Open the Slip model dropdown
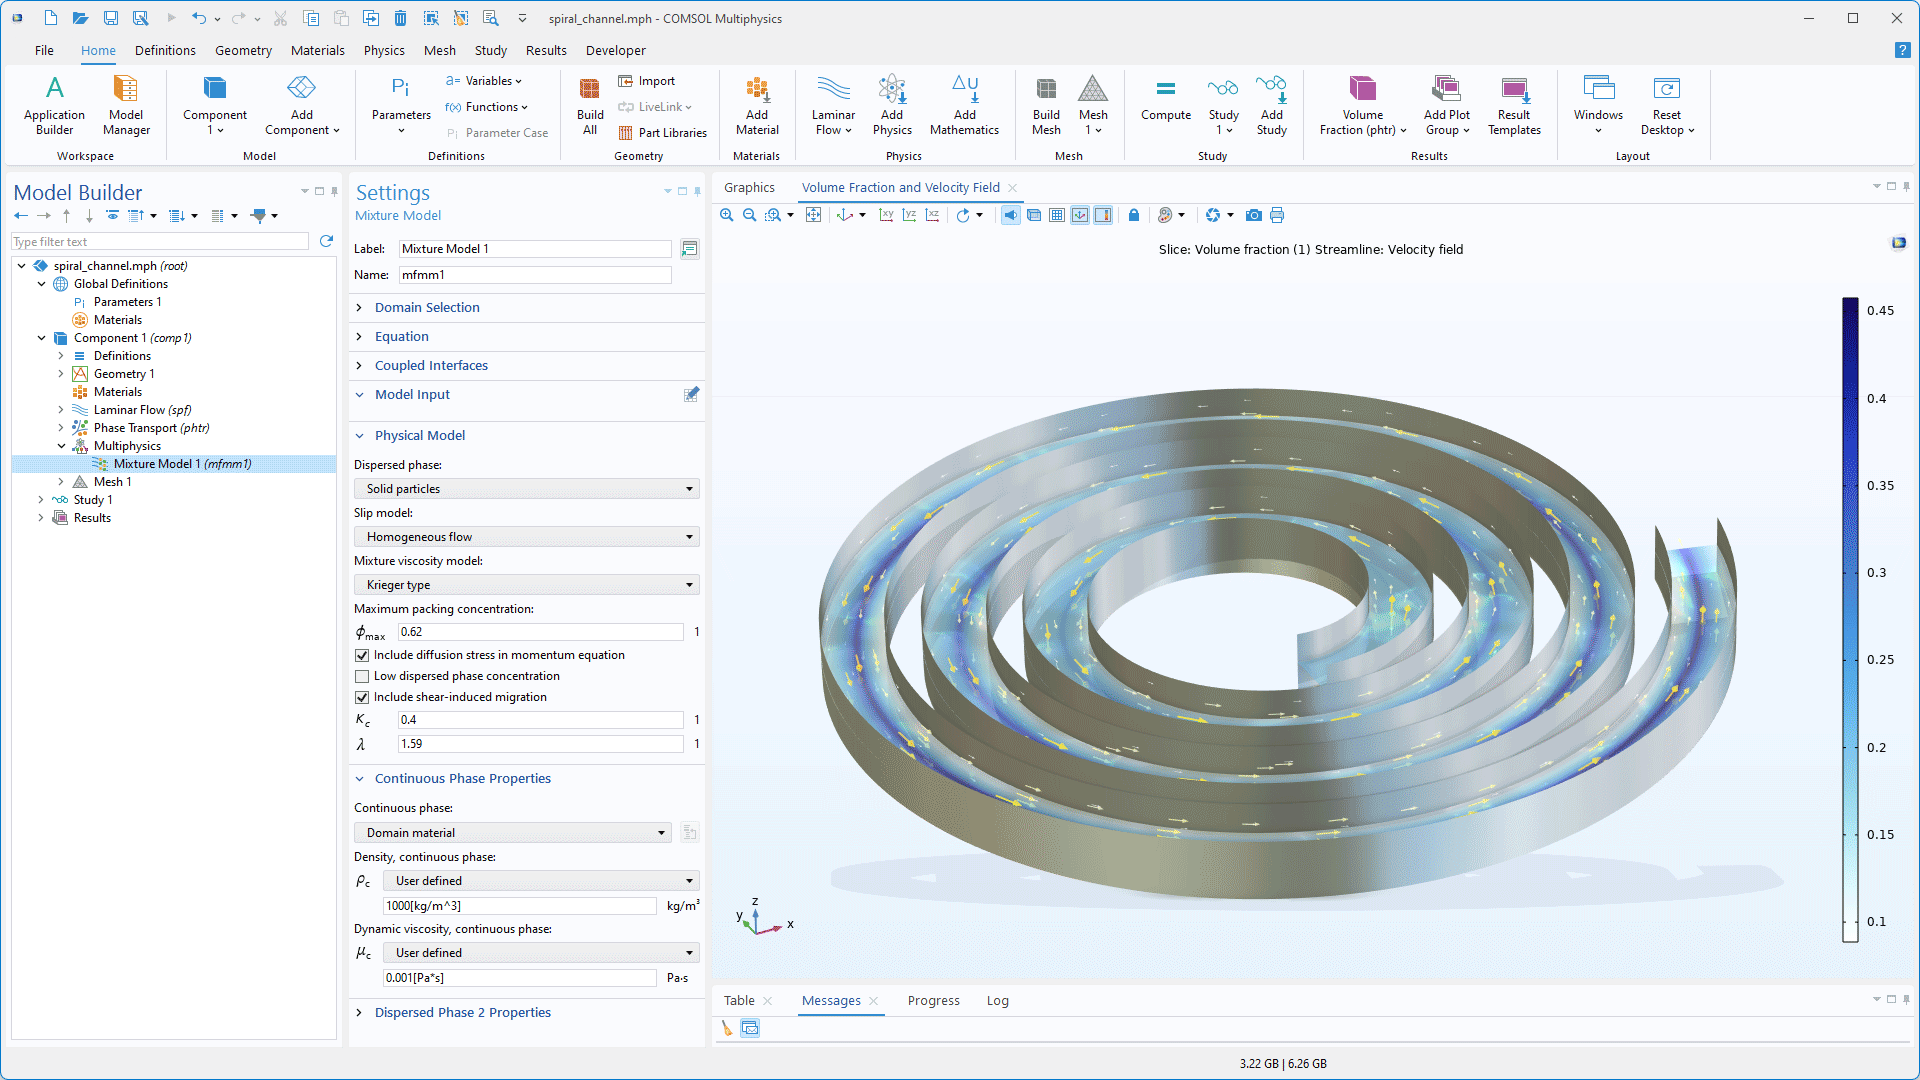 [526, 537]
